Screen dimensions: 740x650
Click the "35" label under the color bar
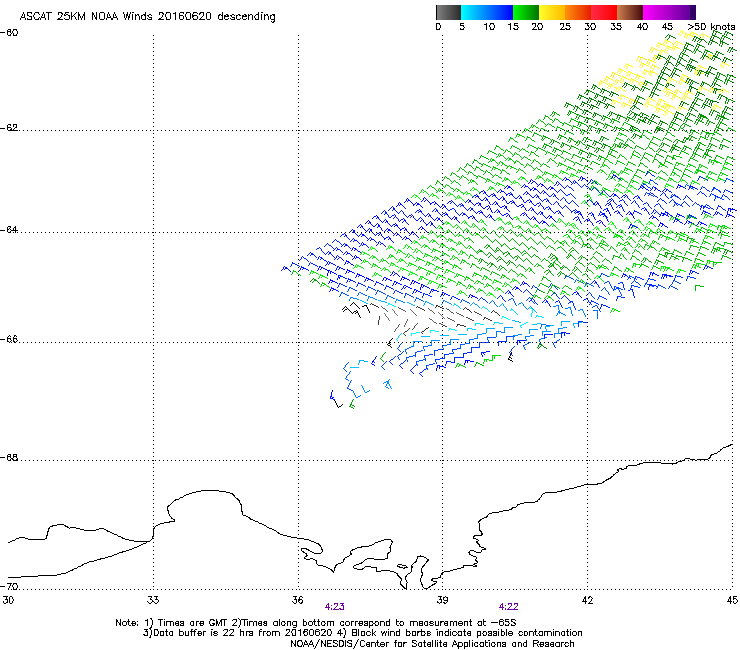(616, 27)
